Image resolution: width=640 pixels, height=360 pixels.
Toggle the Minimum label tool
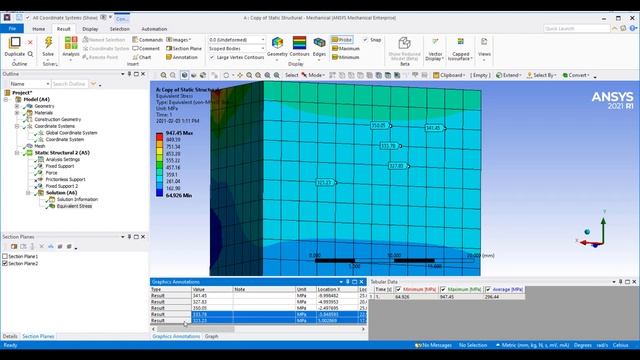point(345,58)
